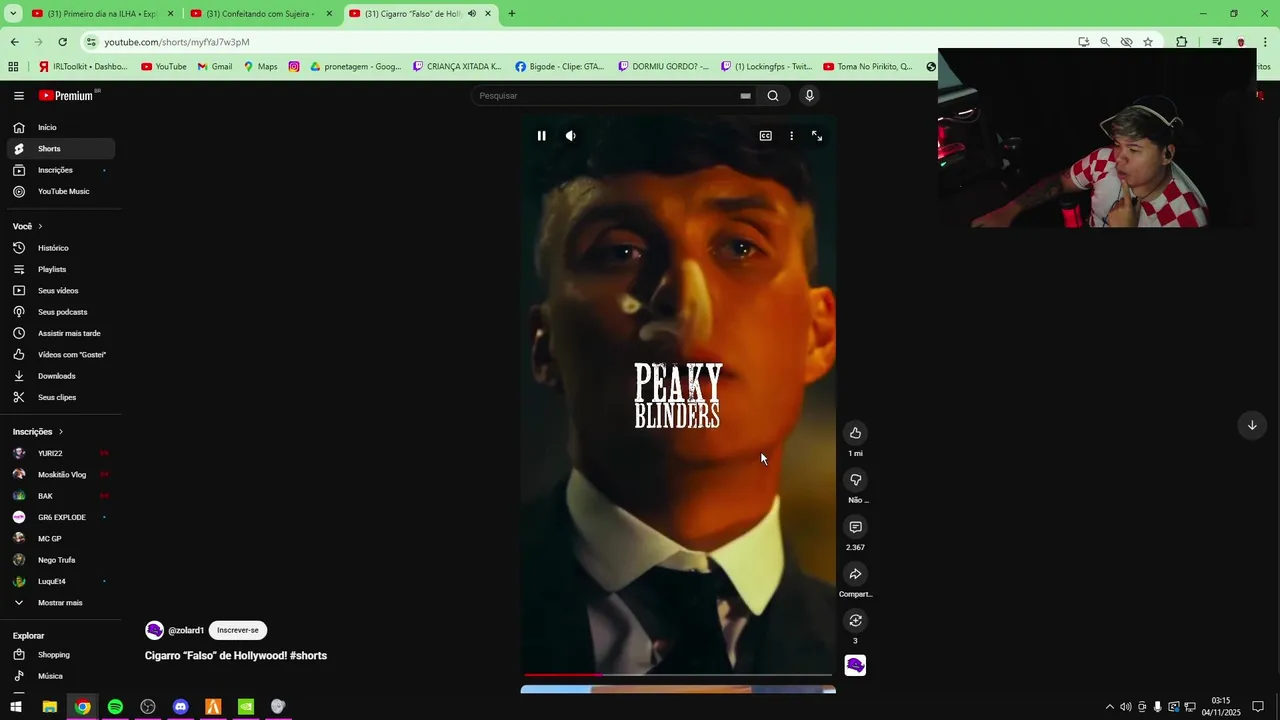1280x720 pixels.
Task: Open Seus vídeos in the sidebar
Action: tap(60, 291)
